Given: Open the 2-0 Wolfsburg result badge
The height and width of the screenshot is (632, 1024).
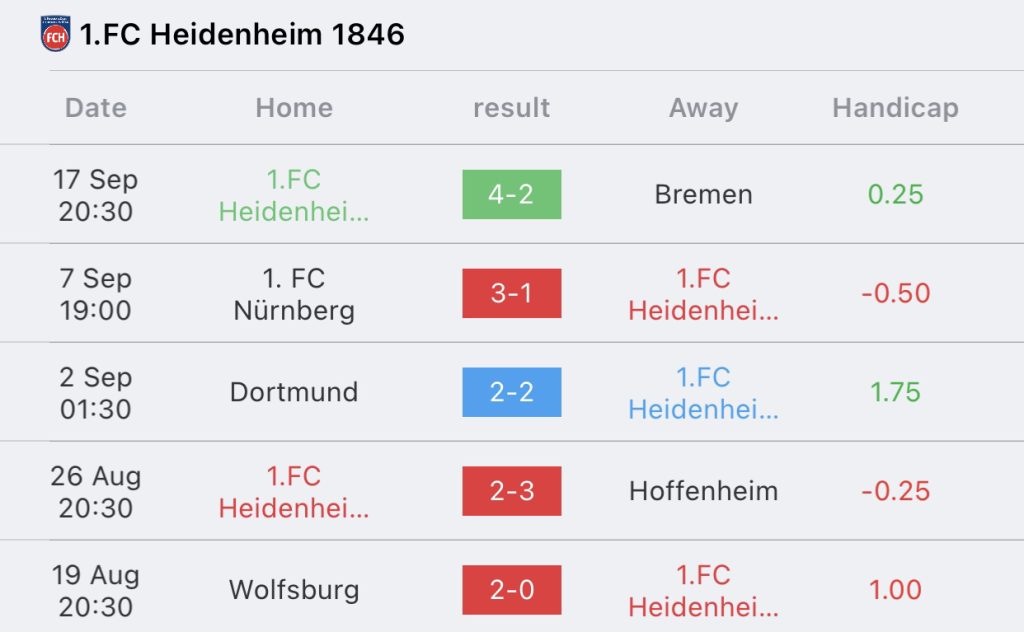Looking at the screenshot, I should (x=511, y=590).
